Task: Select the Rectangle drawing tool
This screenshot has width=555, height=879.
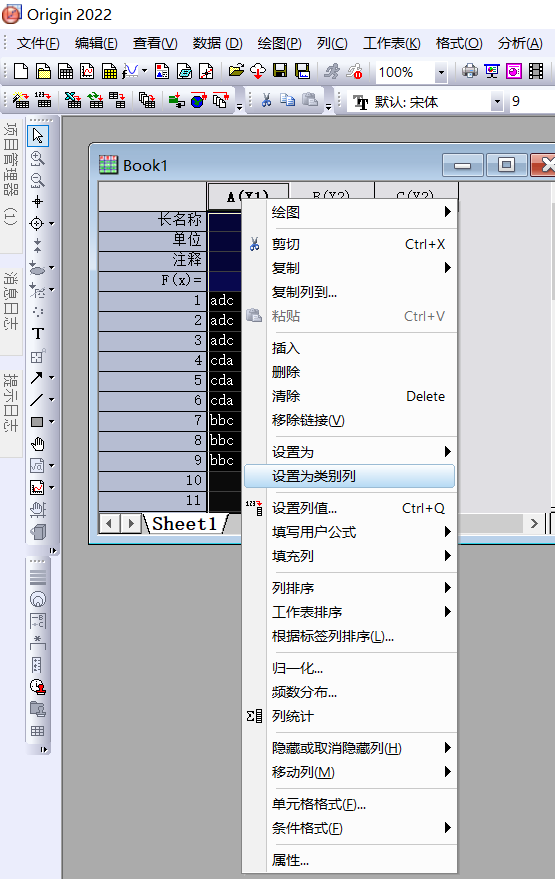Action: click(36, 422)
